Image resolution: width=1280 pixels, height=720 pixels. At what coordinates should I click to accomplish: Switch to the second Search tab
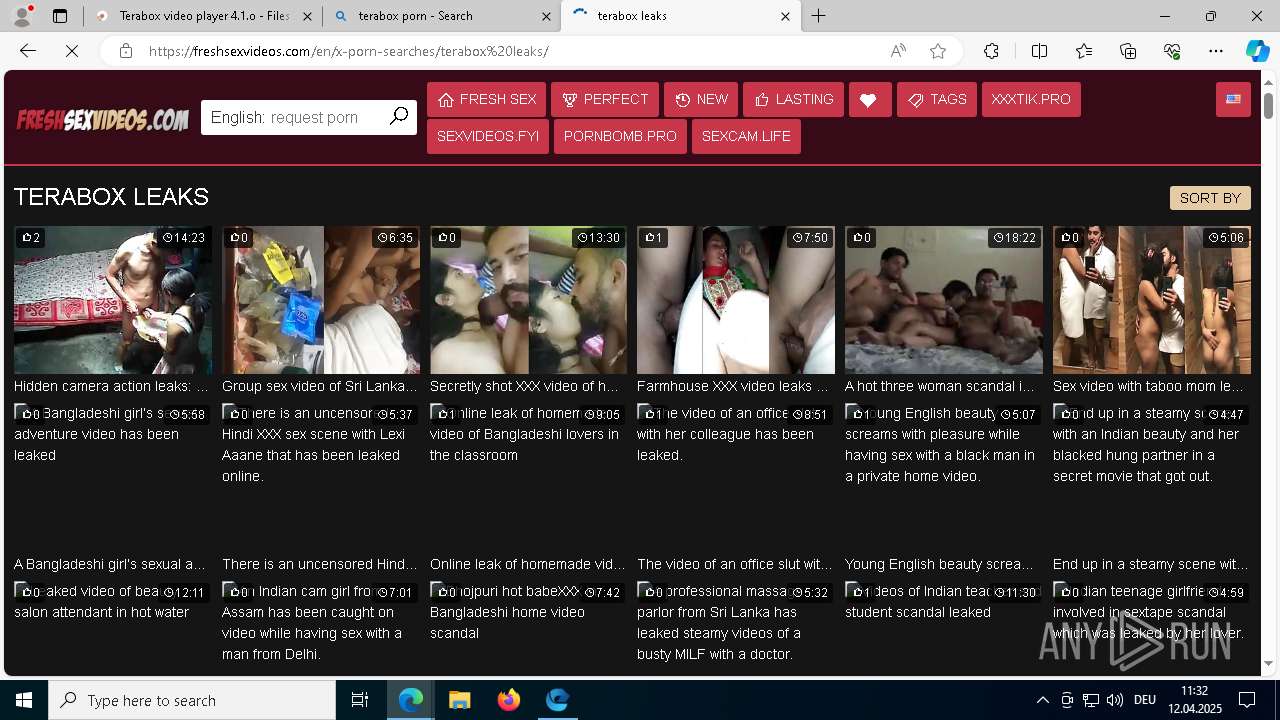coord(441,16)
